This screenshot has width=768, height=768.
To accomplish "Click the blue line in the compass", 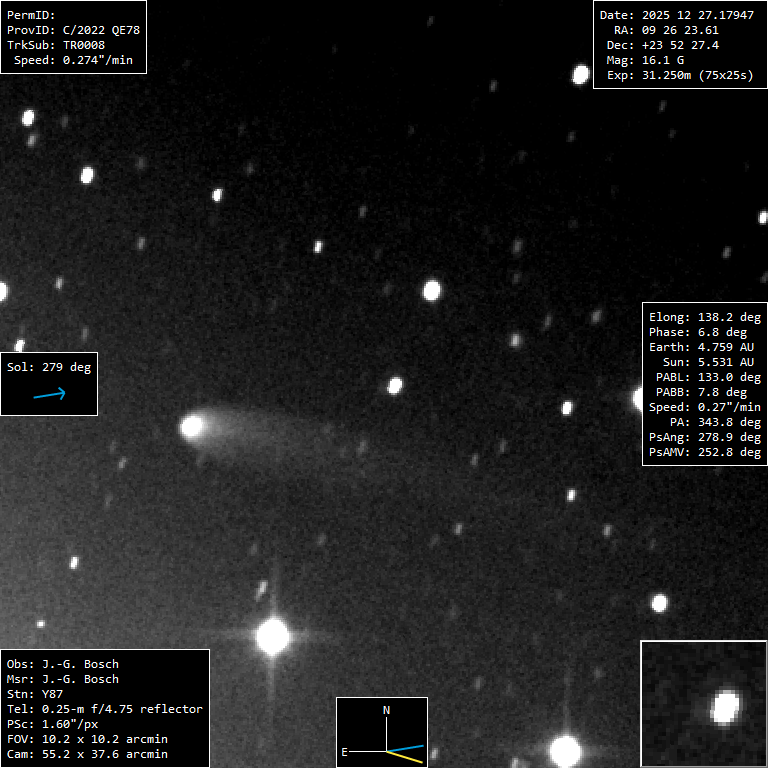I will (407, 747).
